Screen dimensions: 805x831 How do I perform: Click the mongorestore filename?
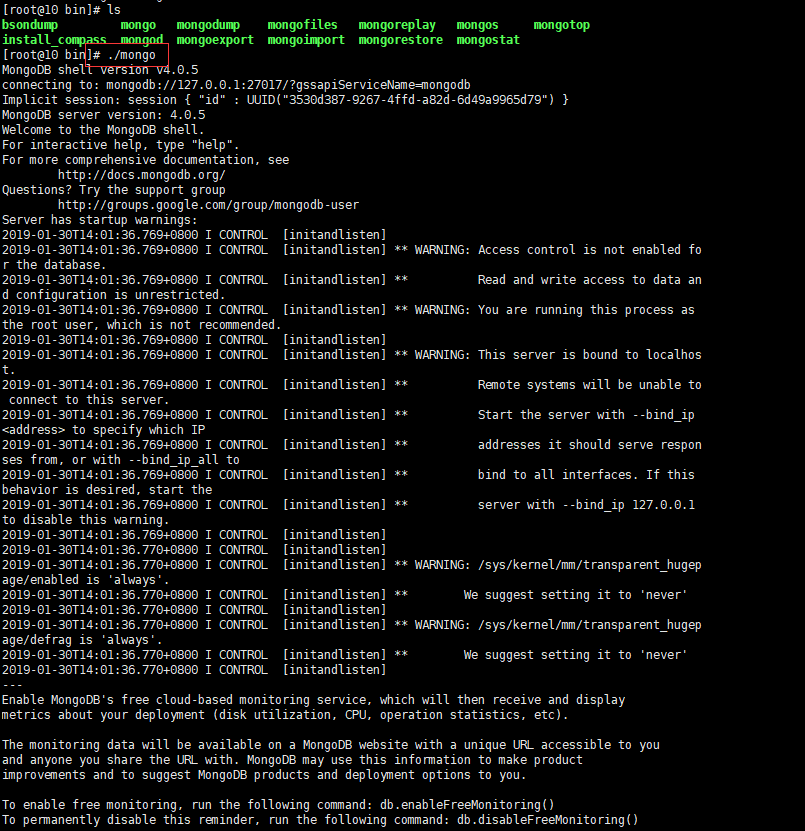pyautogui.click(x=400, y=40)
